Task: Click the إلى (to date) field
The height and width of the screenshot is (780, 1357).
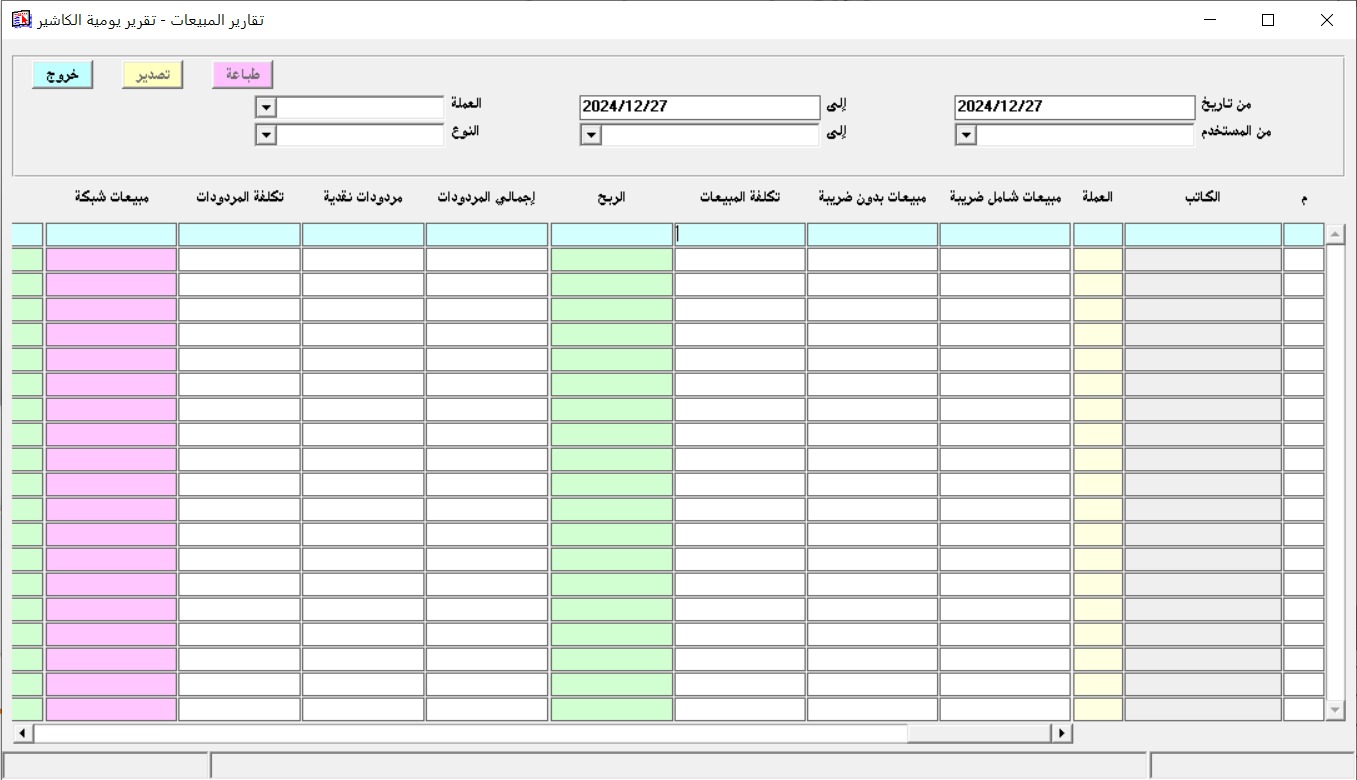Action: click(x=699, y=107)
